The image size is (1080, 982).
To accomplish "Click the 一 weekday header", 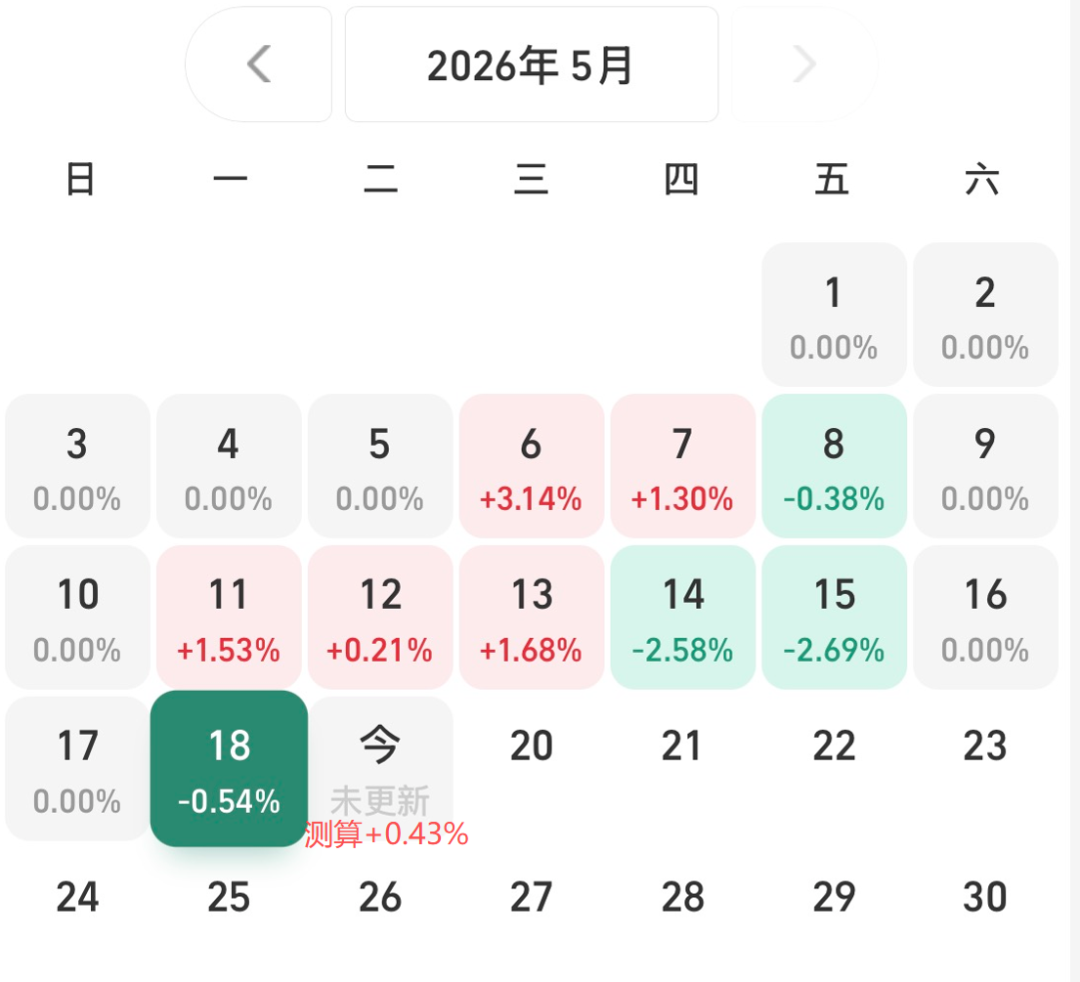I will 230,179.
